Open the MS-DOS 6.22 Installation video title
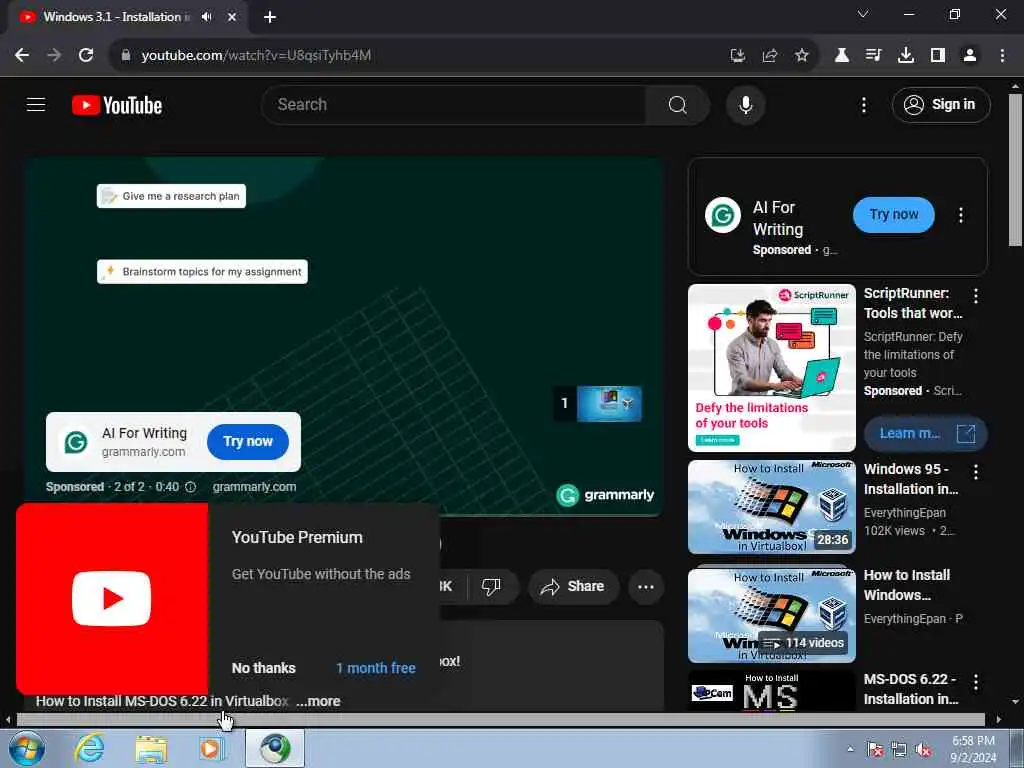The height and width of the screenshot is (768, 1024). [x=910, y=689]
